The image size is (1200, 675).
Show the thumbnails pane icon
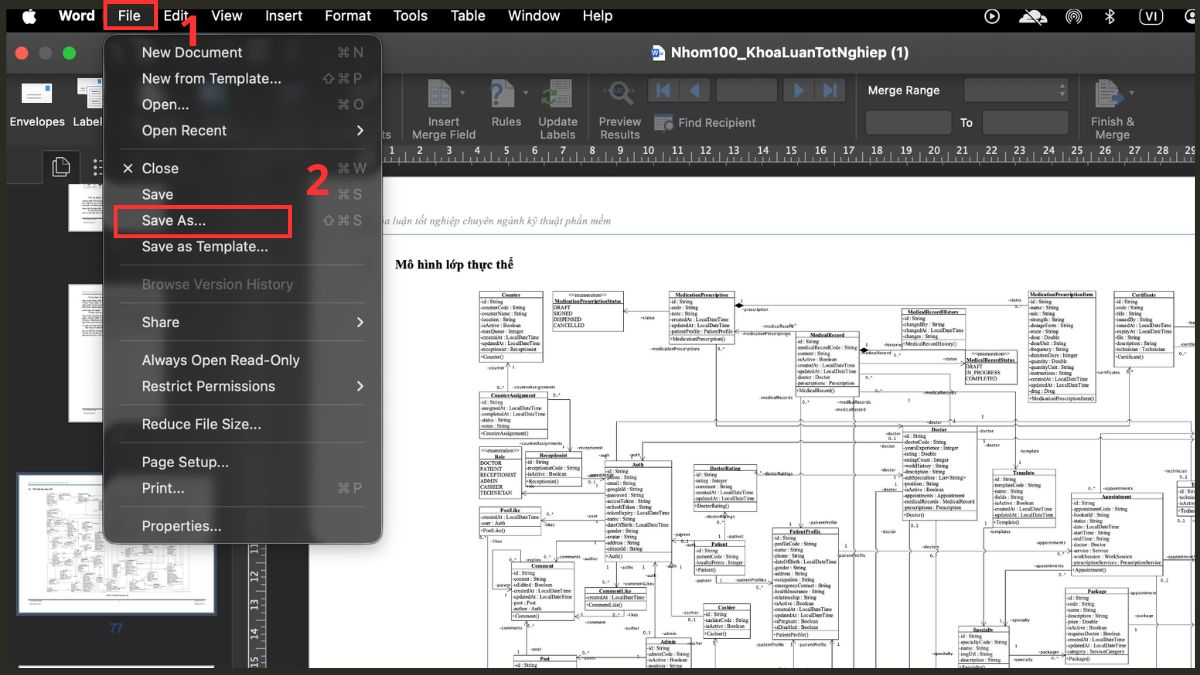pyautogui.click(x=61, y=166)
